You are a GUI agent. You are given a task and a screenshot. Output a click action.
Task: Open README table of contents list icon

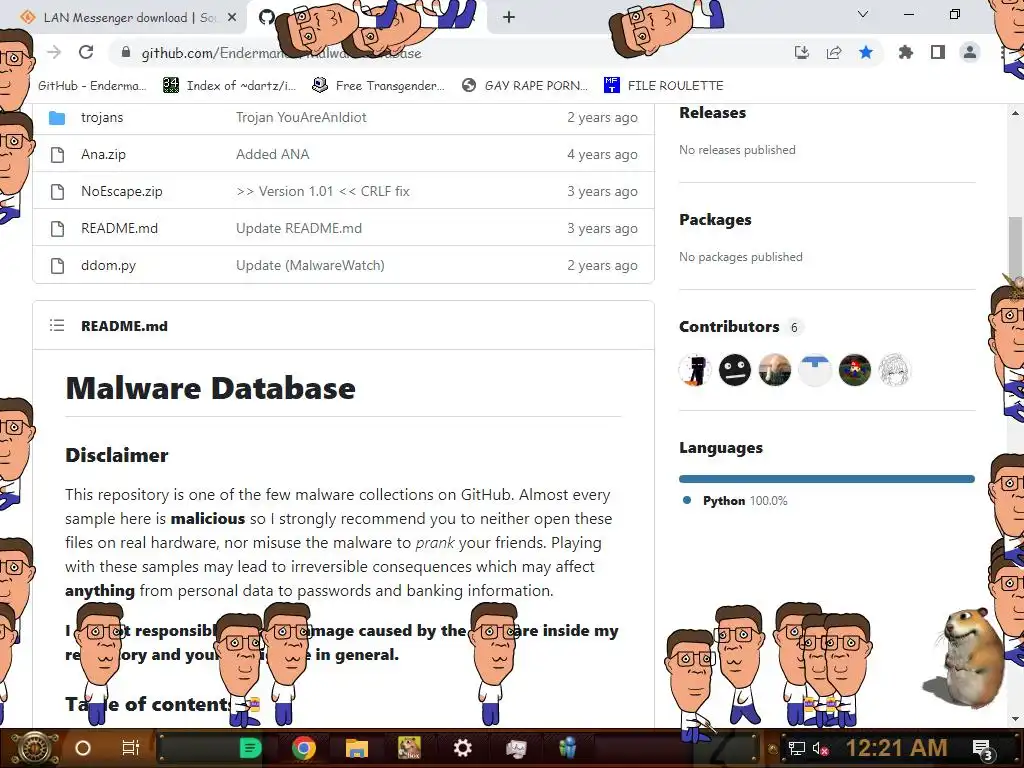click(57, 325)
